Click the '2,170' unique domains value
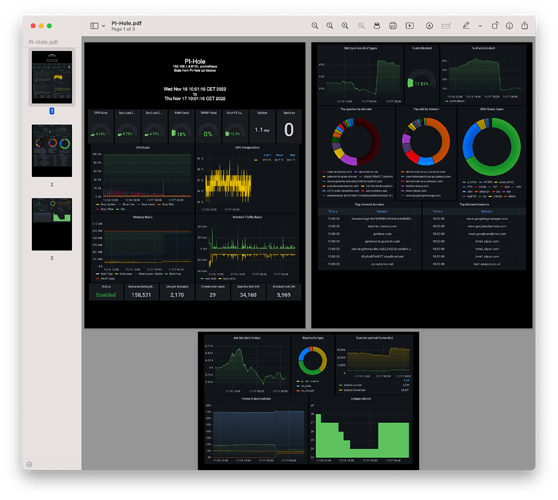Image resolution: width=558 pixels, height=500 pixels. [x=177, y=295]
